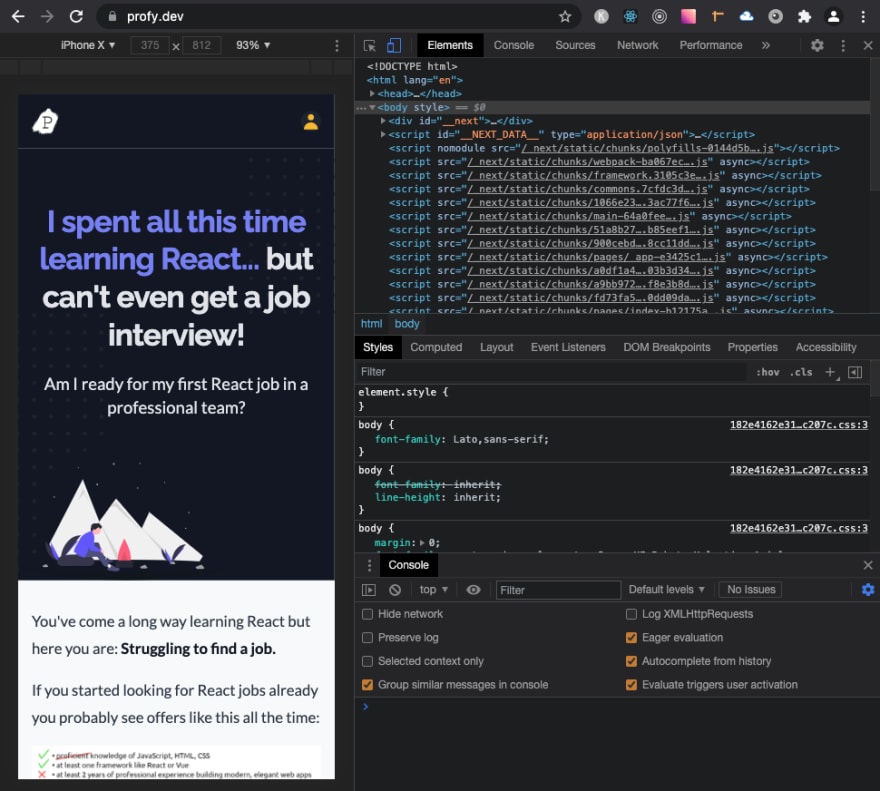The height and width of the screenshot is (791, 880).
Task: Open the console drawer three-dot menu
Action: [369, 565]
